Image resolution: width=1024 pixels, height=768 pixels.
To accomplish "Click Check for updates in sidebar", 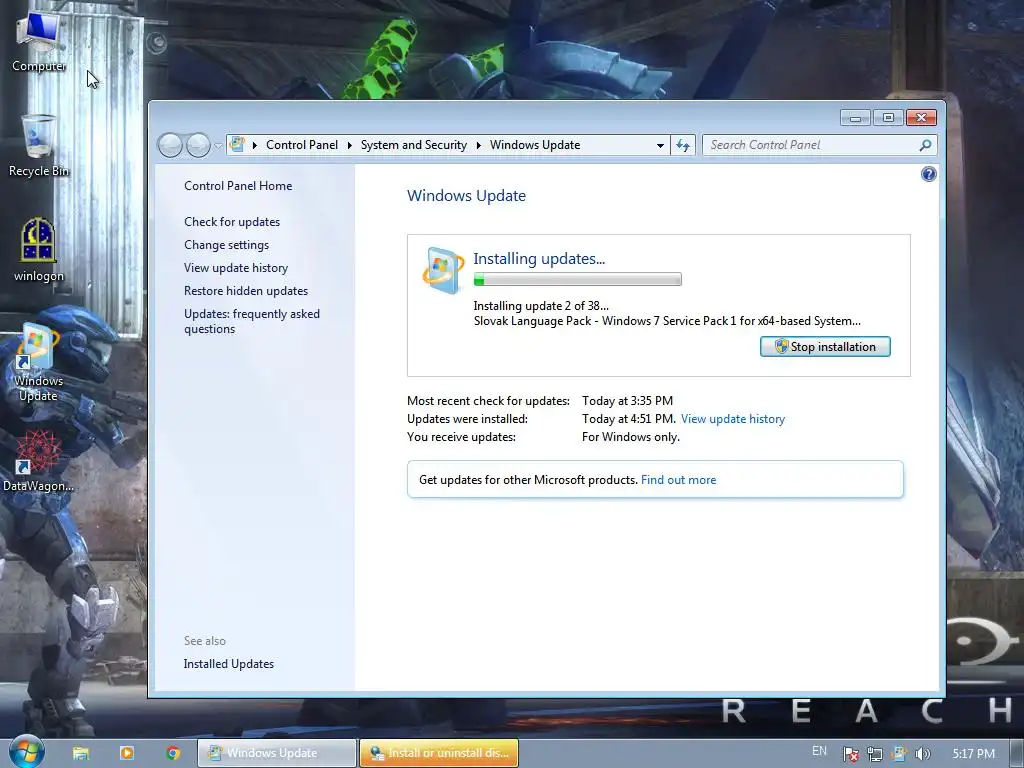I will (232, 222).
